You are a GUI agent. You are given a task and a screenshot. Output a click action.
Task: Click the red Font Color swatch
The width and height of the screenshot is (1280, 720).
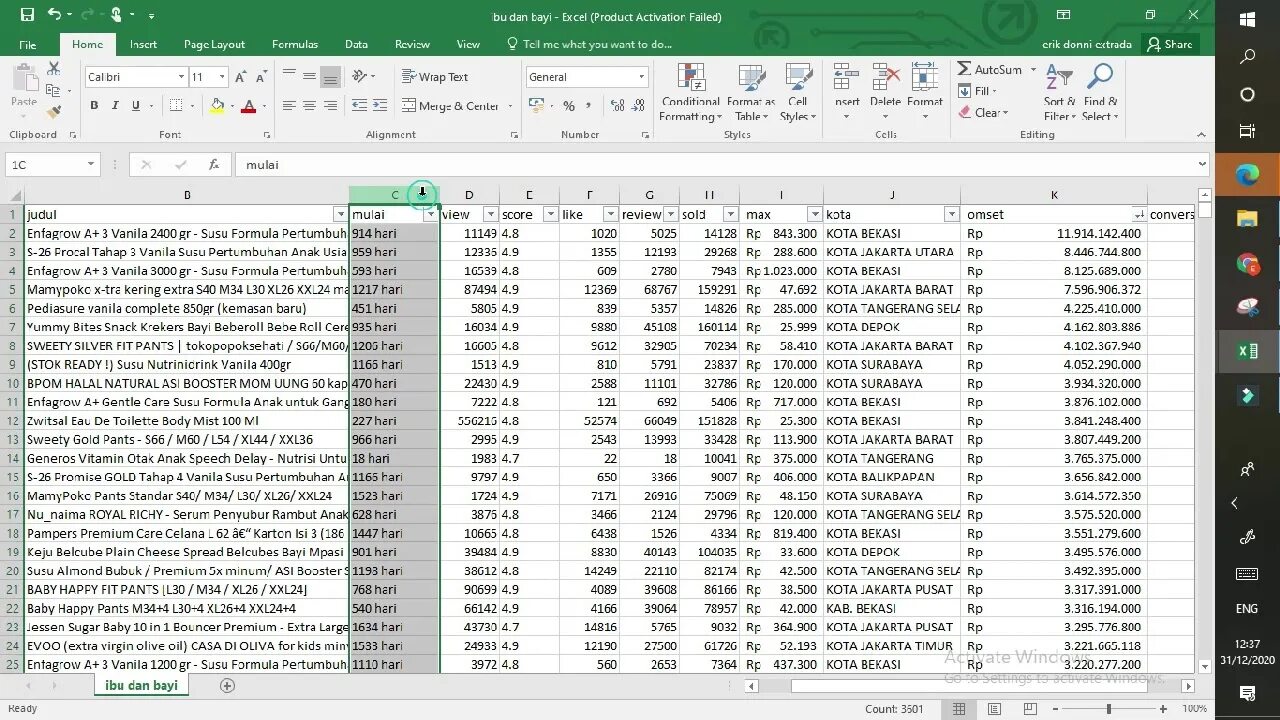(x=249, y=106)
